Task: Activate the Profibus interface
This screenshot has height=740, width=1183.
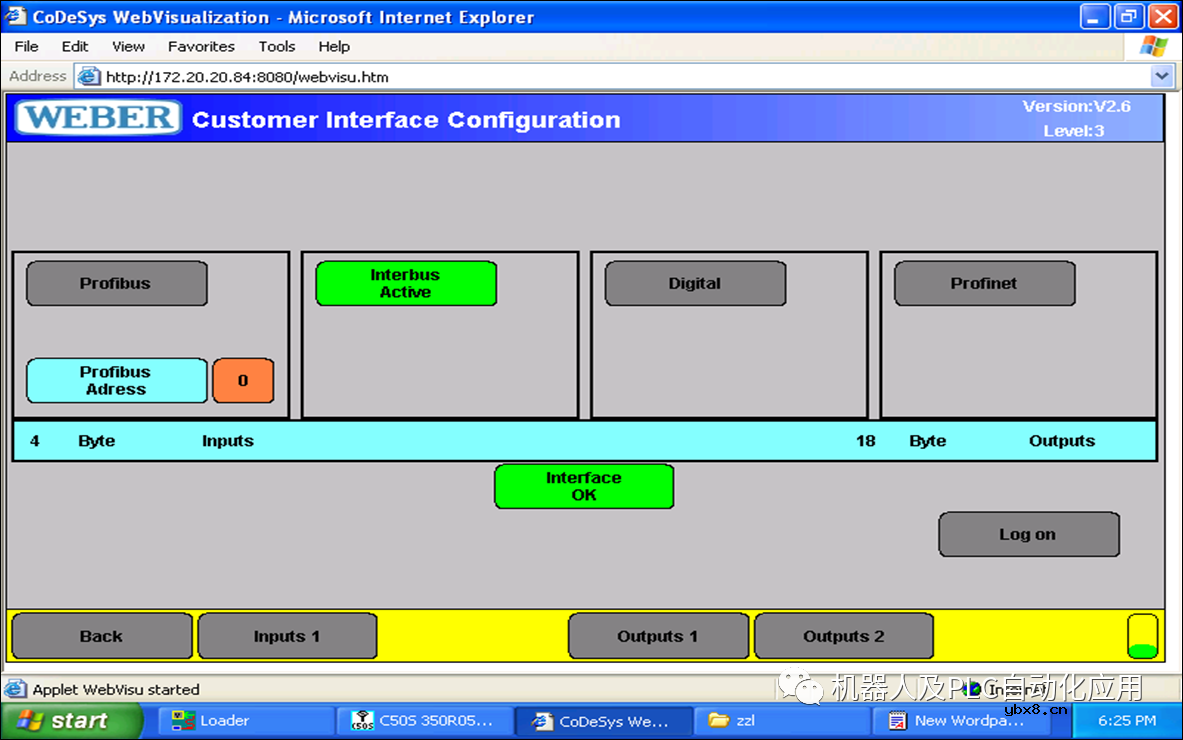Action: click(x=116, y=283)
